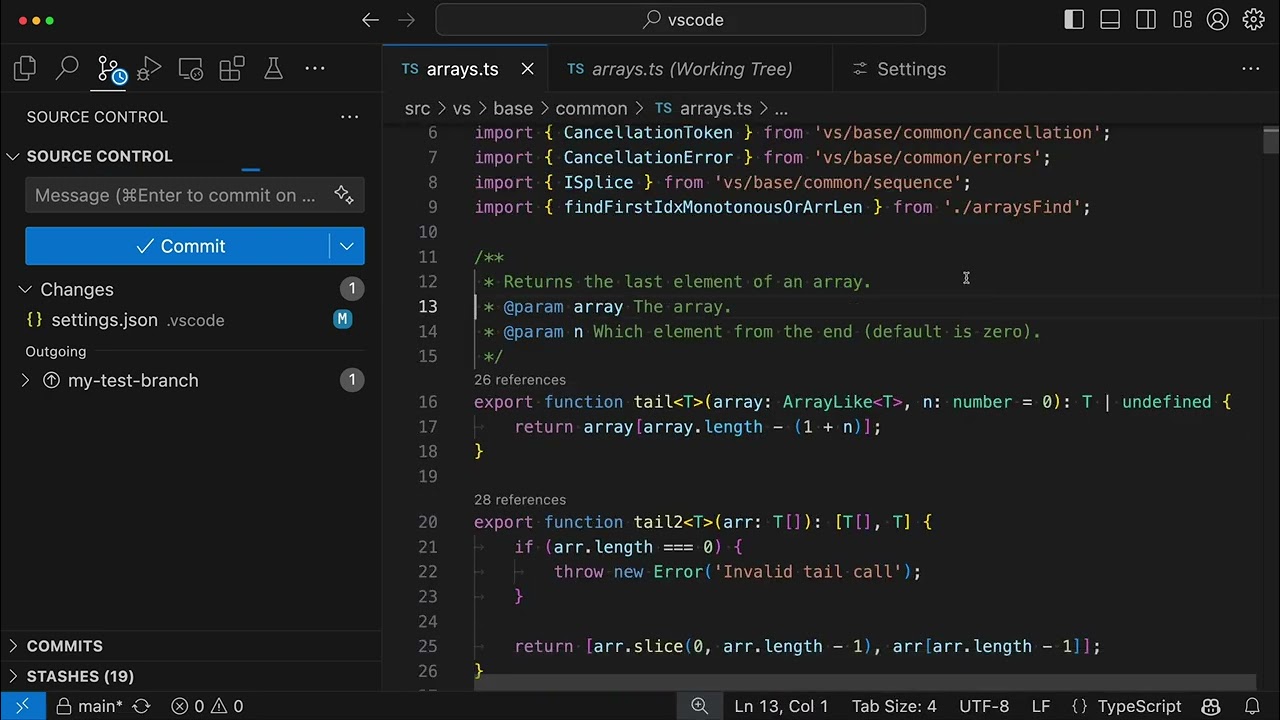Click the src breadcrumb segment

tap(417, 108)
